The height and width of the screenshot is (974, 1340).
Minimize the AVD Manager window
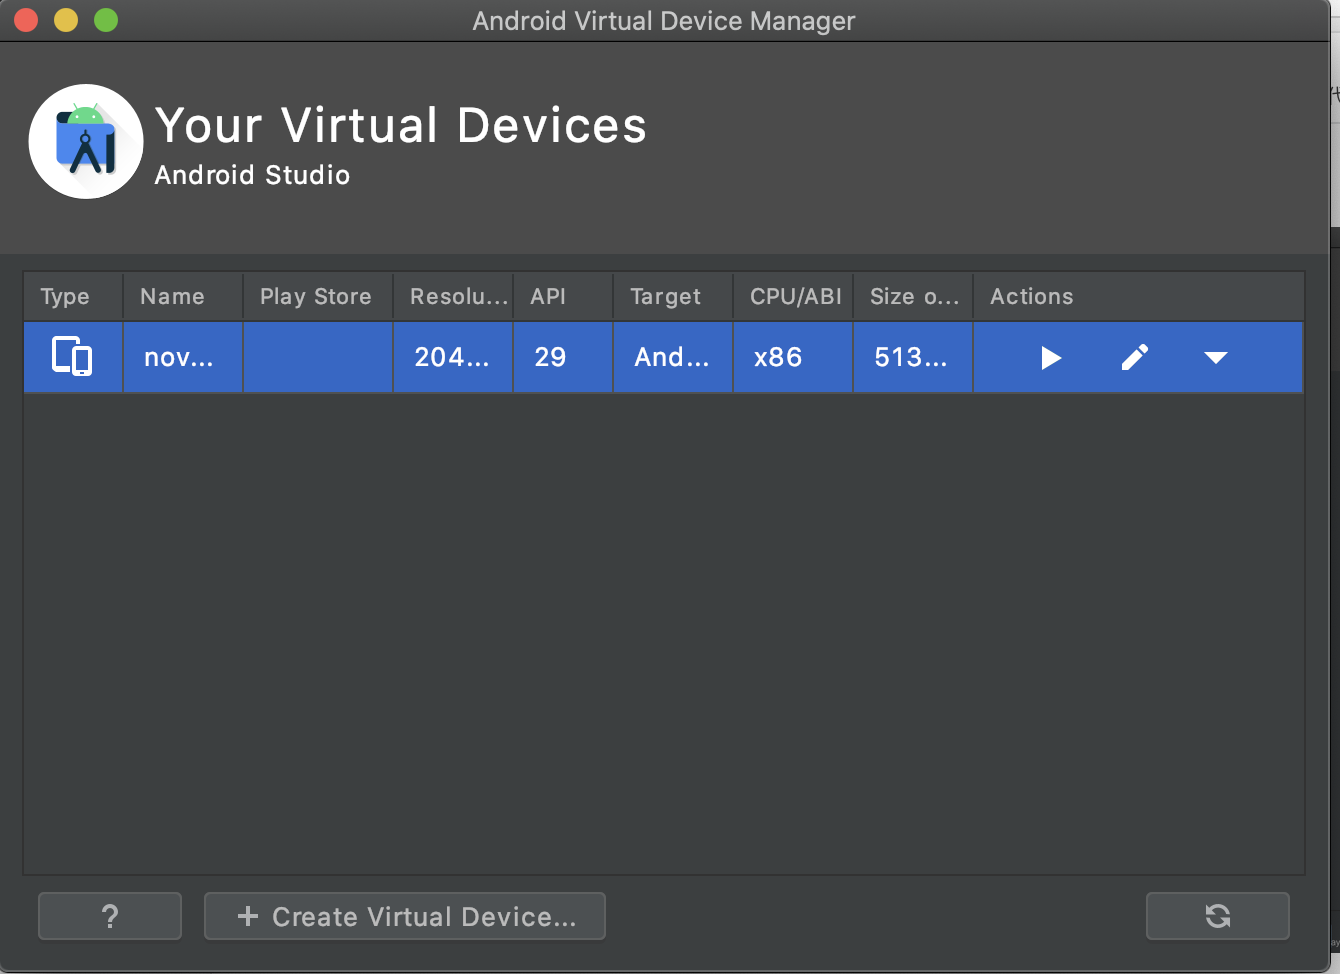(x=66, y=20)
